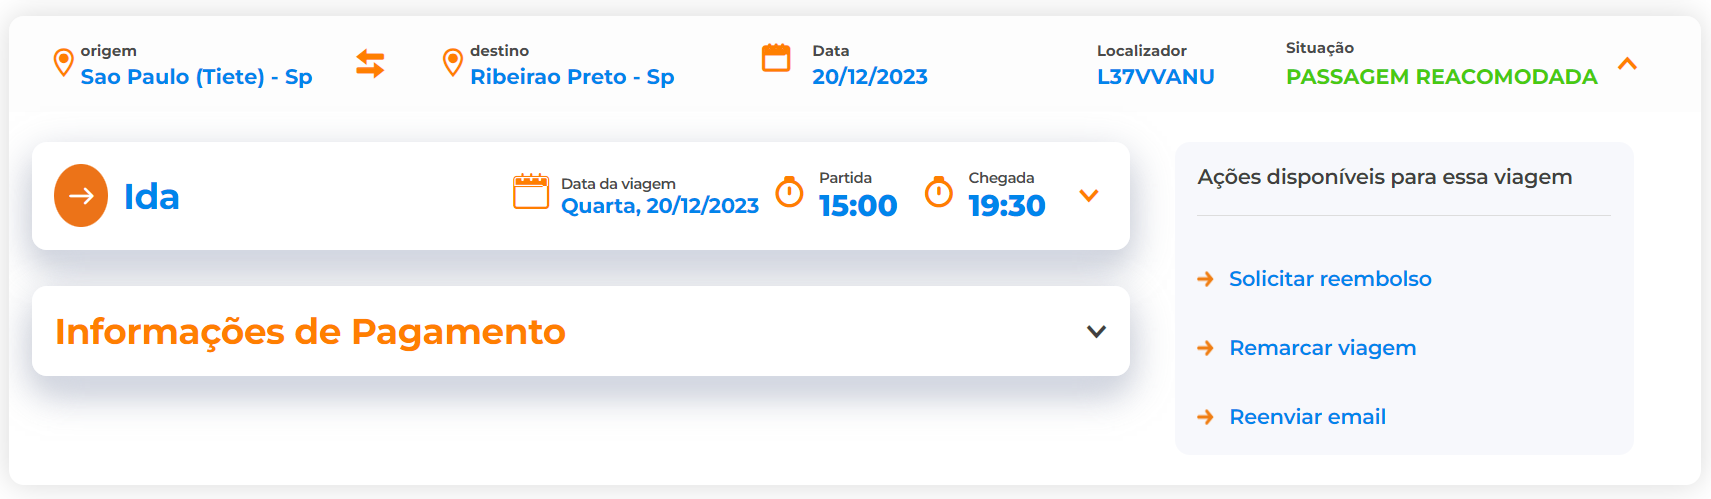Image resolution: width=1711 pixels, height=499 pixels.
Task: Click the arrow icon beside Remarcar viagem
Action: pos(1206,348)
